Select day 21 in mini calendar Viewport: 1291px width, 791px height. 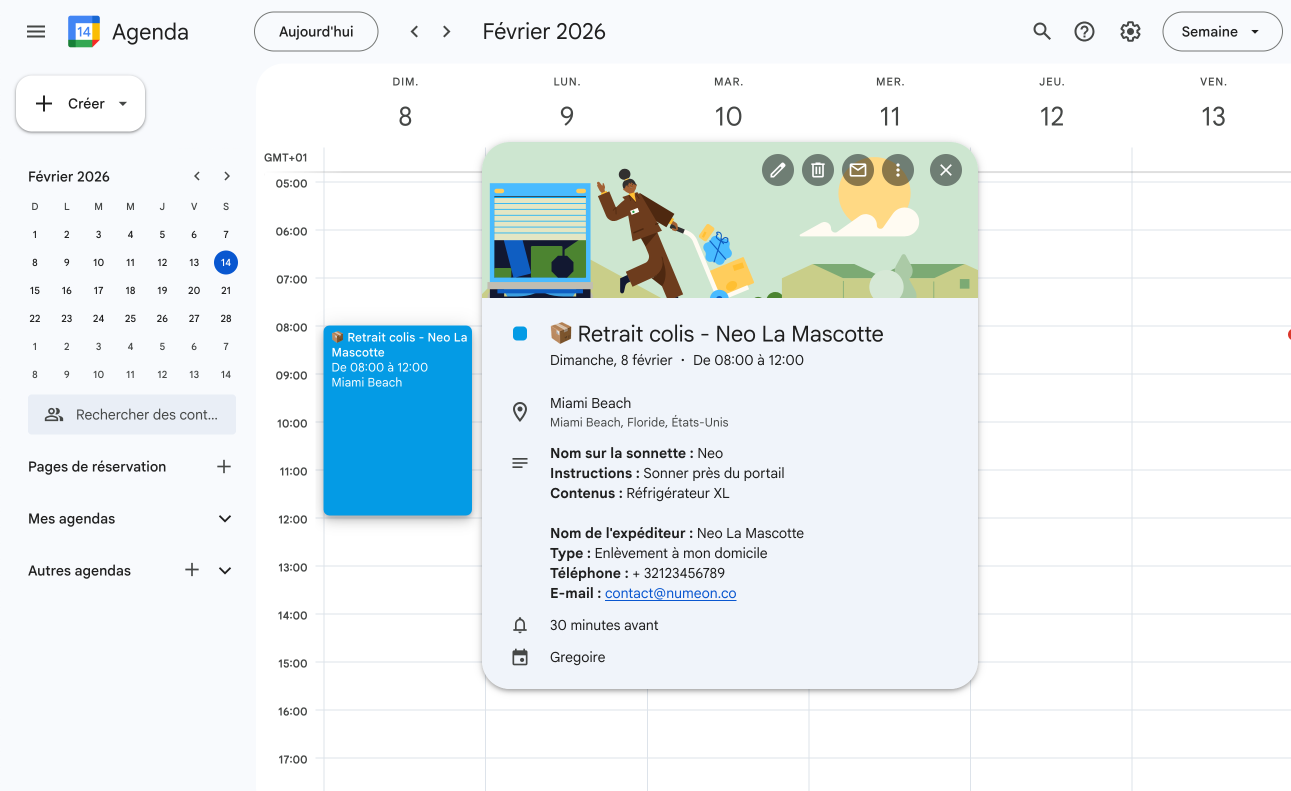tap(226, 291)
